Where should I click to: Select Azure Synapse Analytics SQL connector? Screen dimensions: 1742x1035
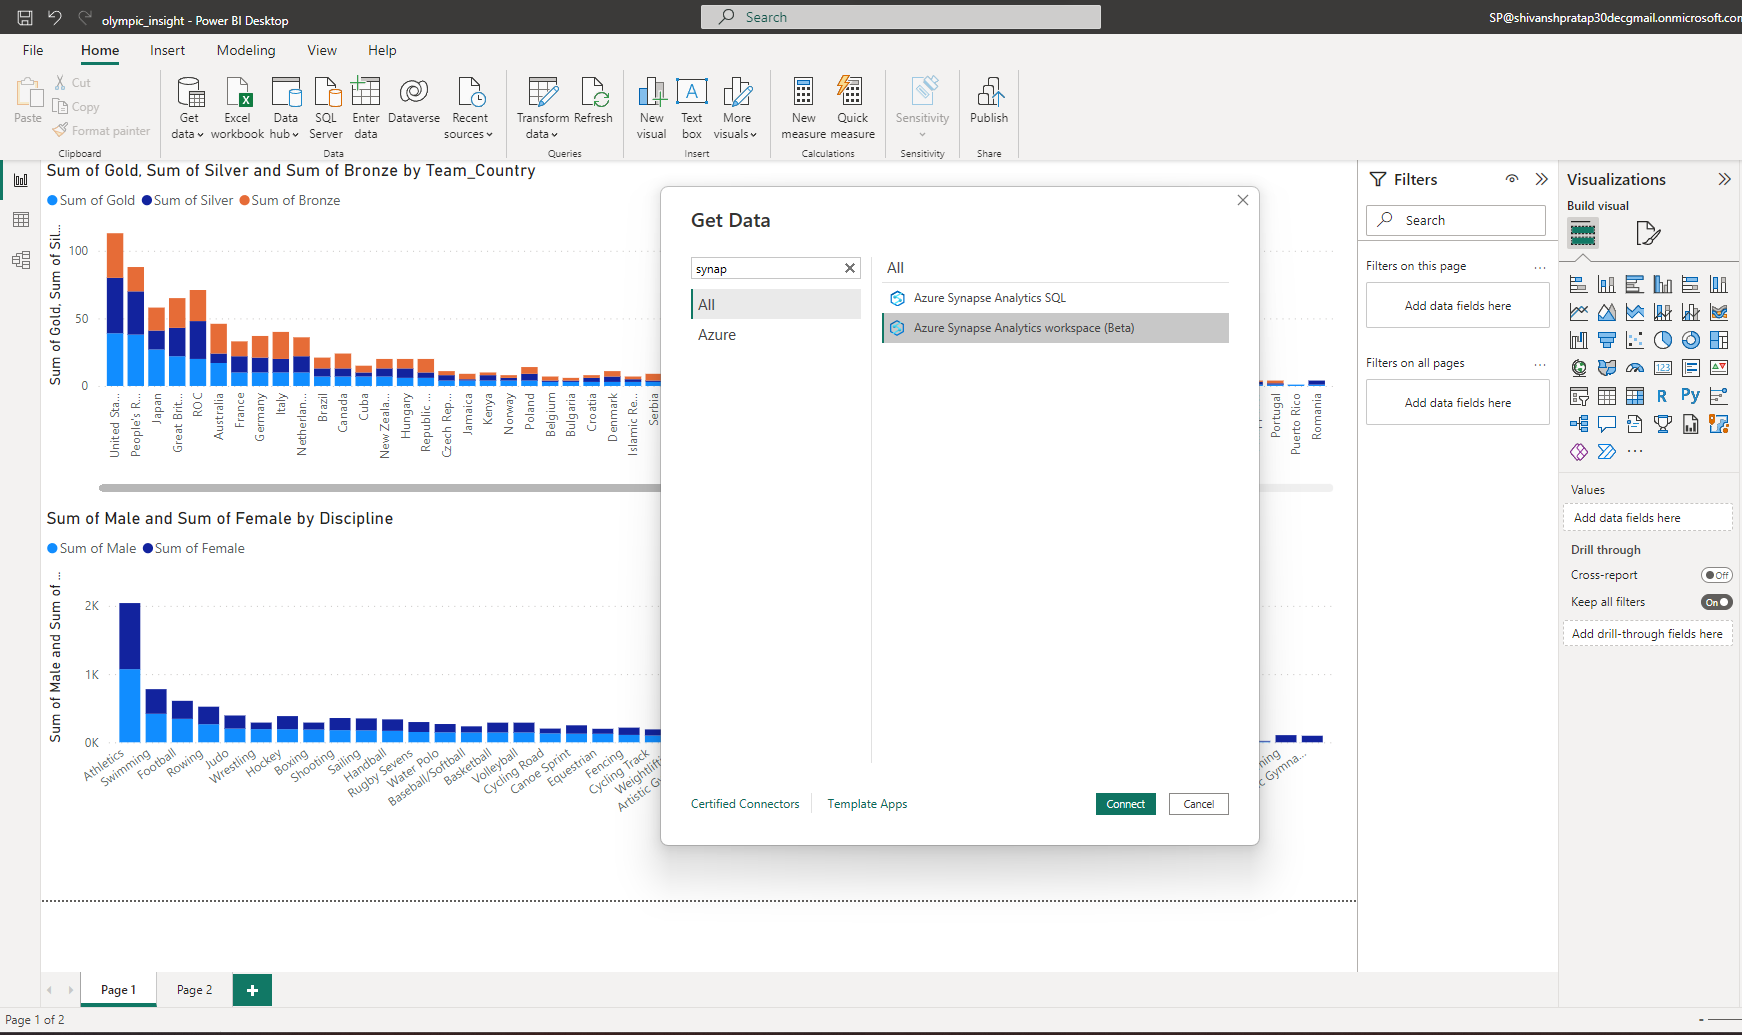1056,298
